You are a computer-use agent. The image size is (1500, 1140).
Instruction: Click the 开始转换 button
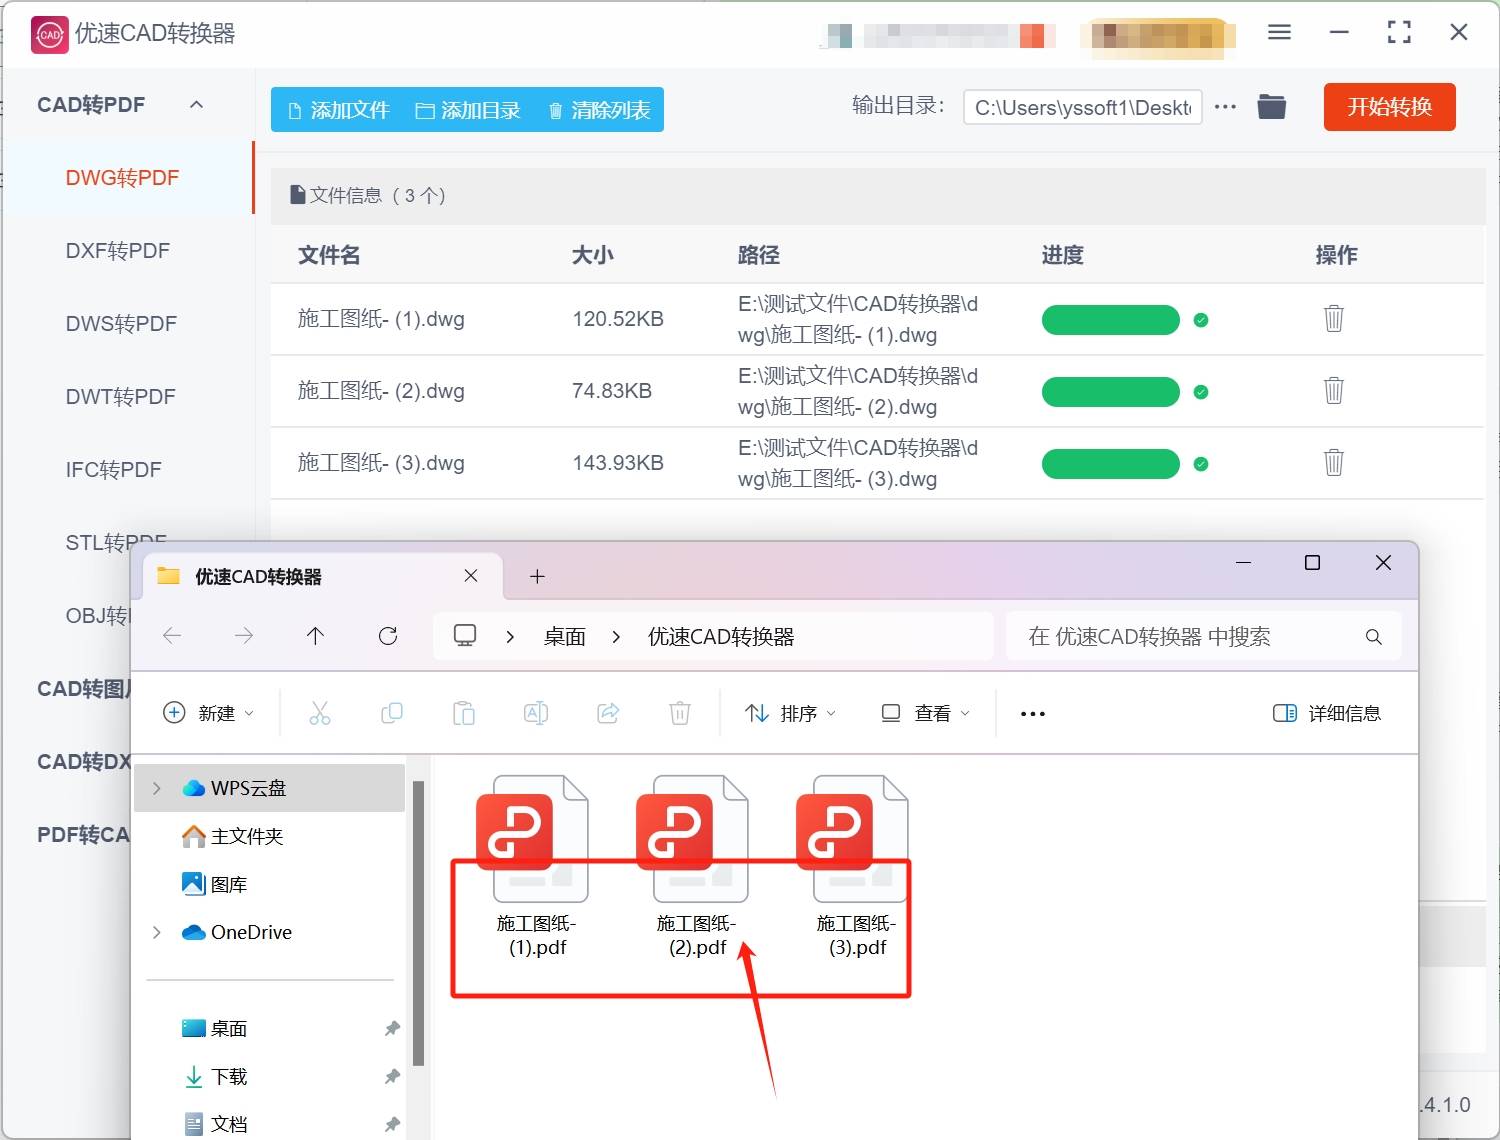tap(1389, 107)
